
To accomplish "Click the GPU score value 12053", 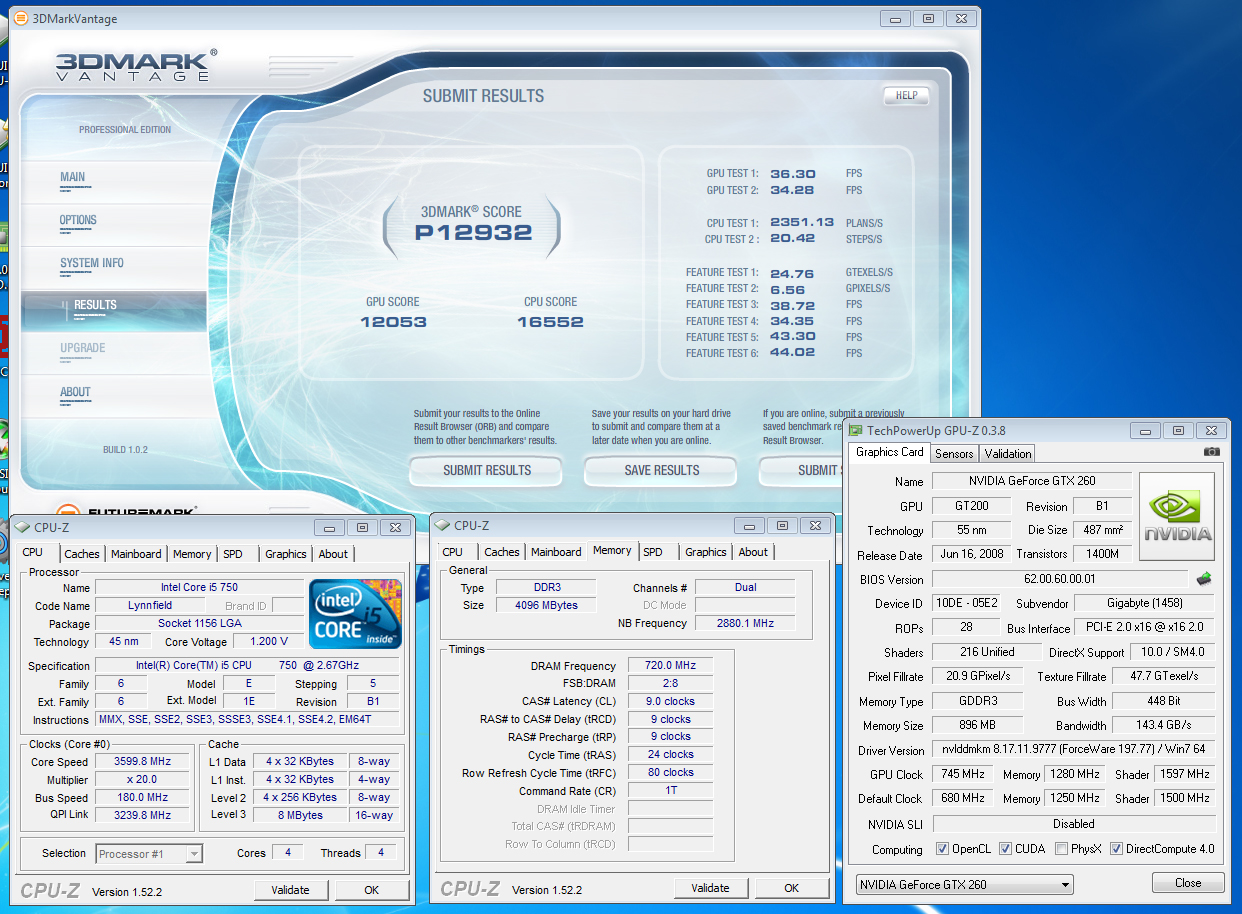I will pos(393,322).
